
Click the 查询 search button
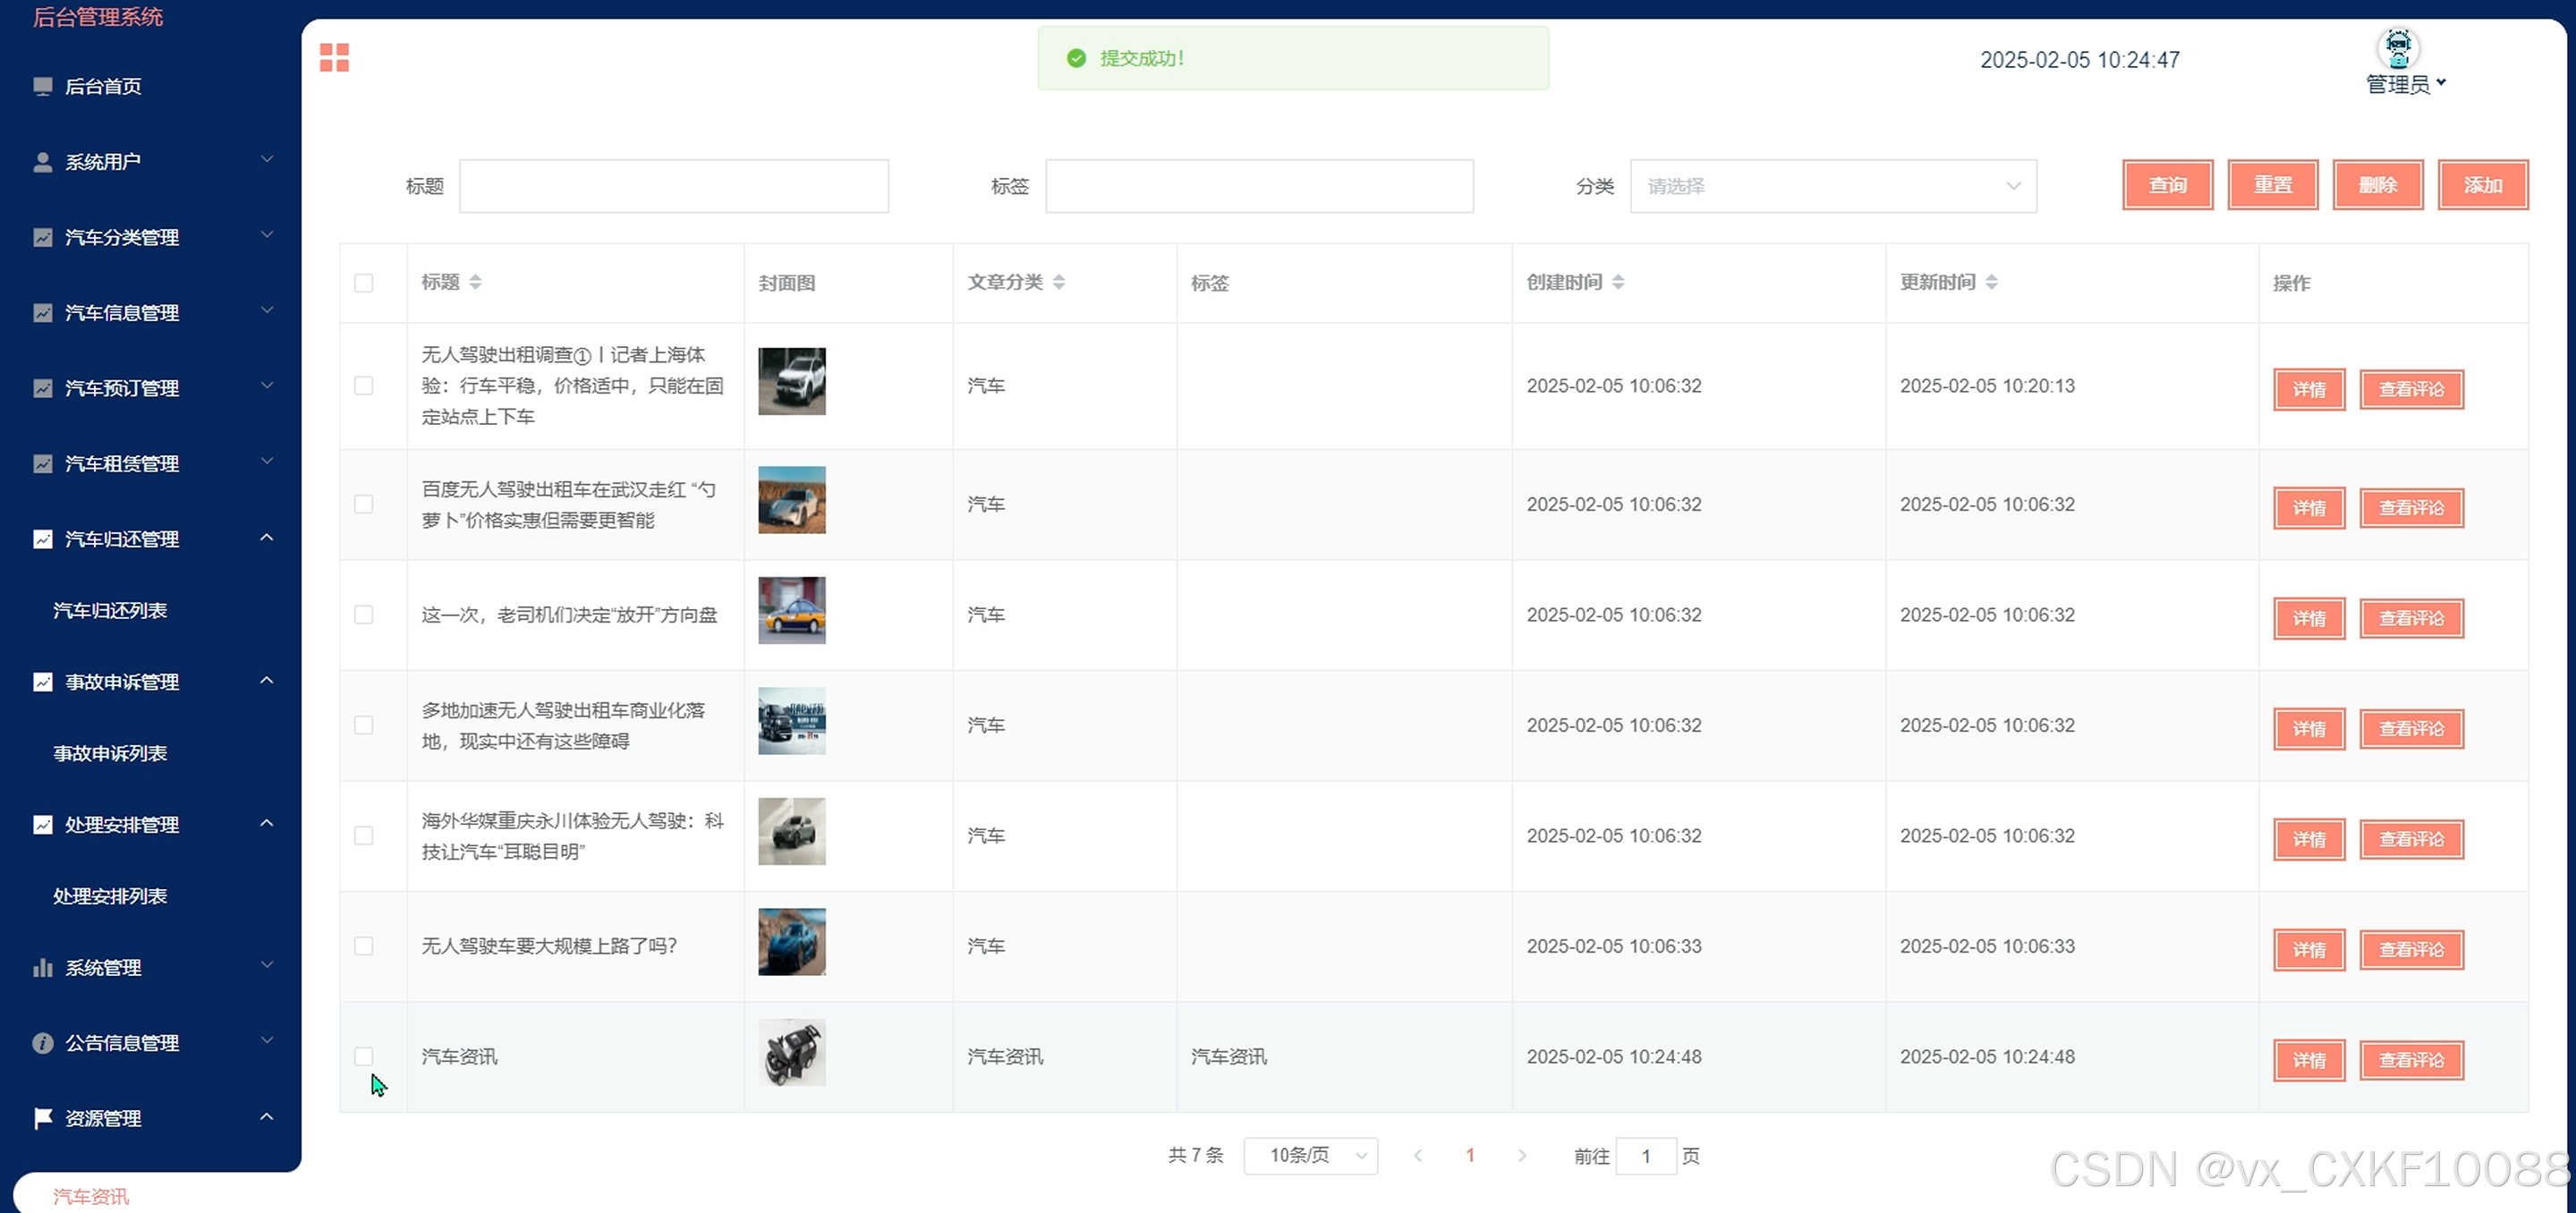pos(2167,185)
